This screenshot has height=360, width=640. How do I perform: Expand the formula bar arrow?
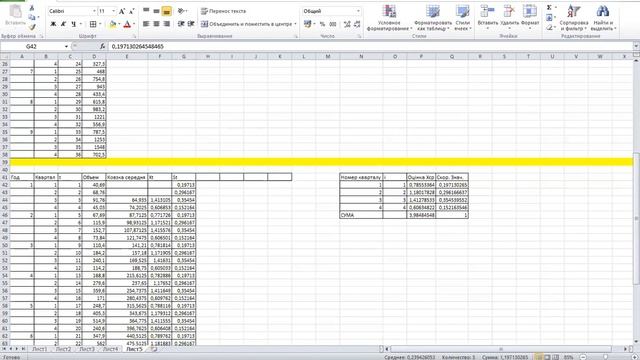coord(636,47)
